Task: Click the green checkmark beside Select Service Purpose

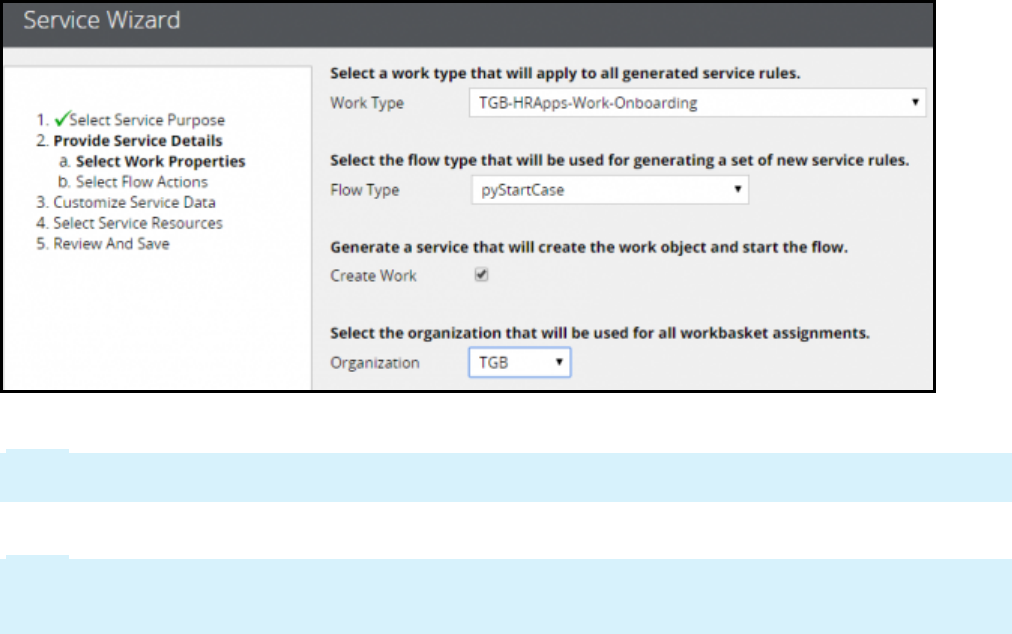Action: click(x=61, y=119)
